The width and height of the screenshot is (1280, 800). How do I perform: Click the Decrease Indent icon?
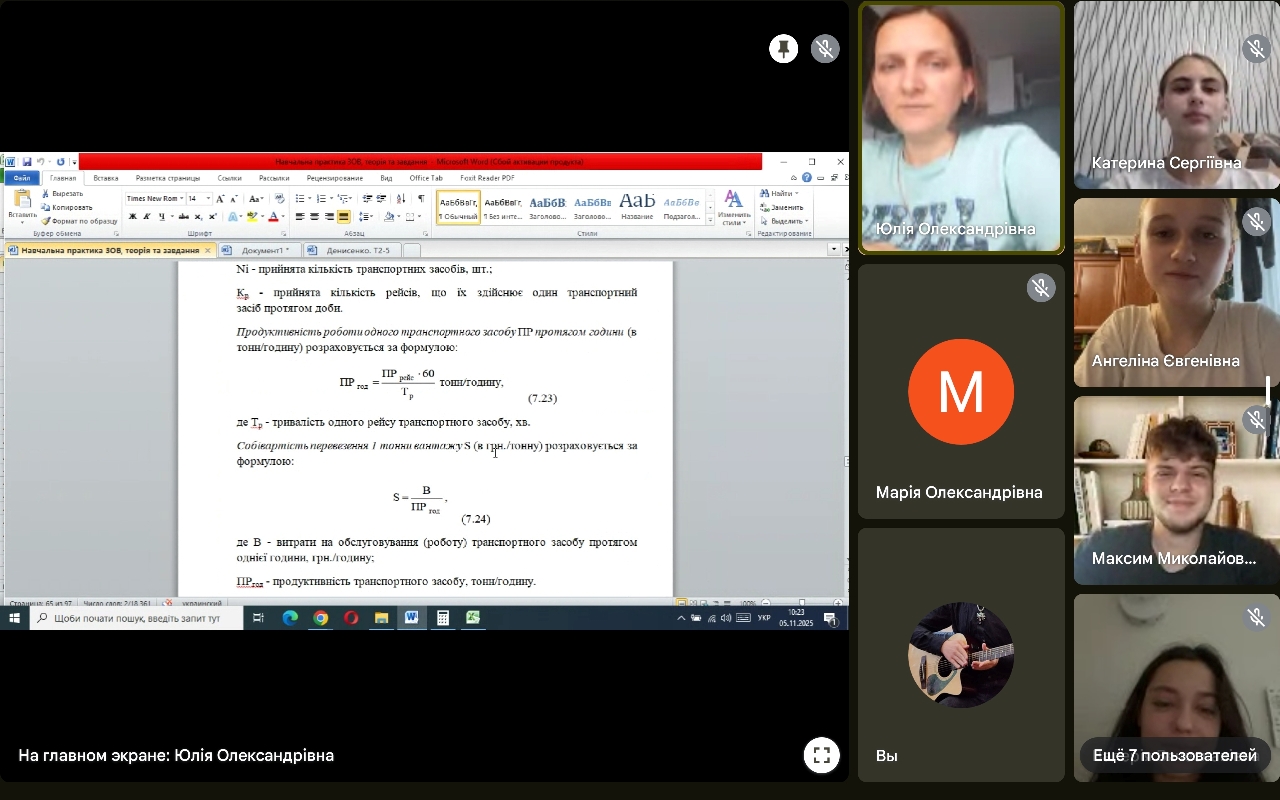coord(367,199)
